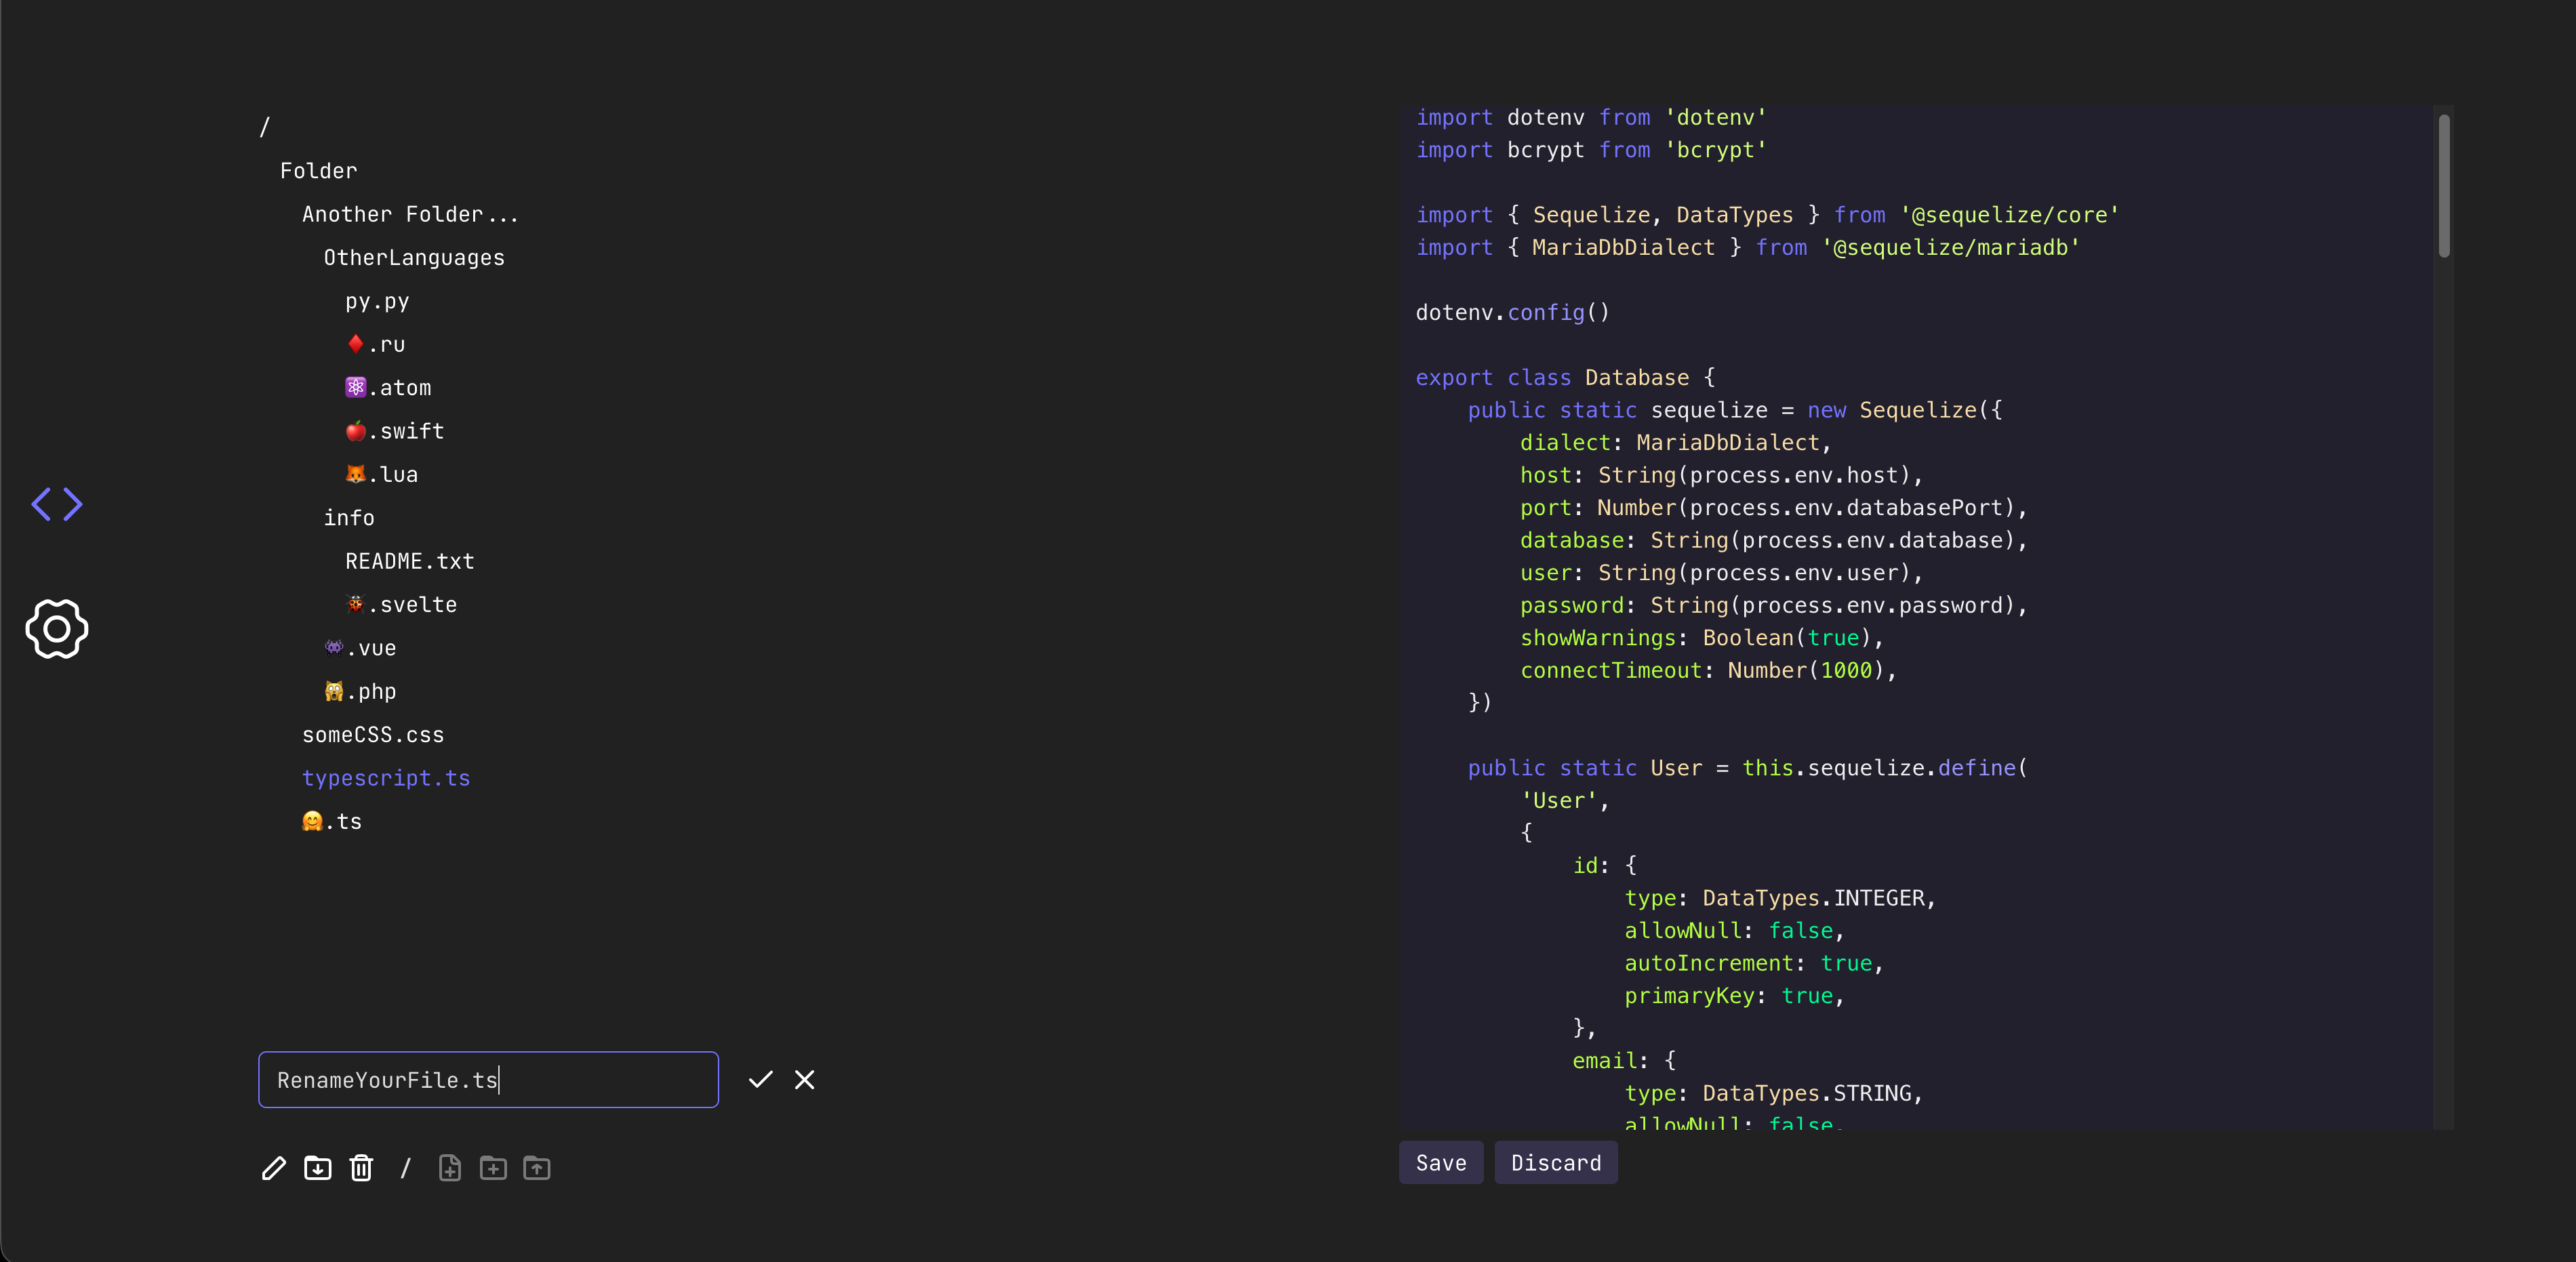Collapse the info folder
2576x1262 pixels.
tap(349, 518)
